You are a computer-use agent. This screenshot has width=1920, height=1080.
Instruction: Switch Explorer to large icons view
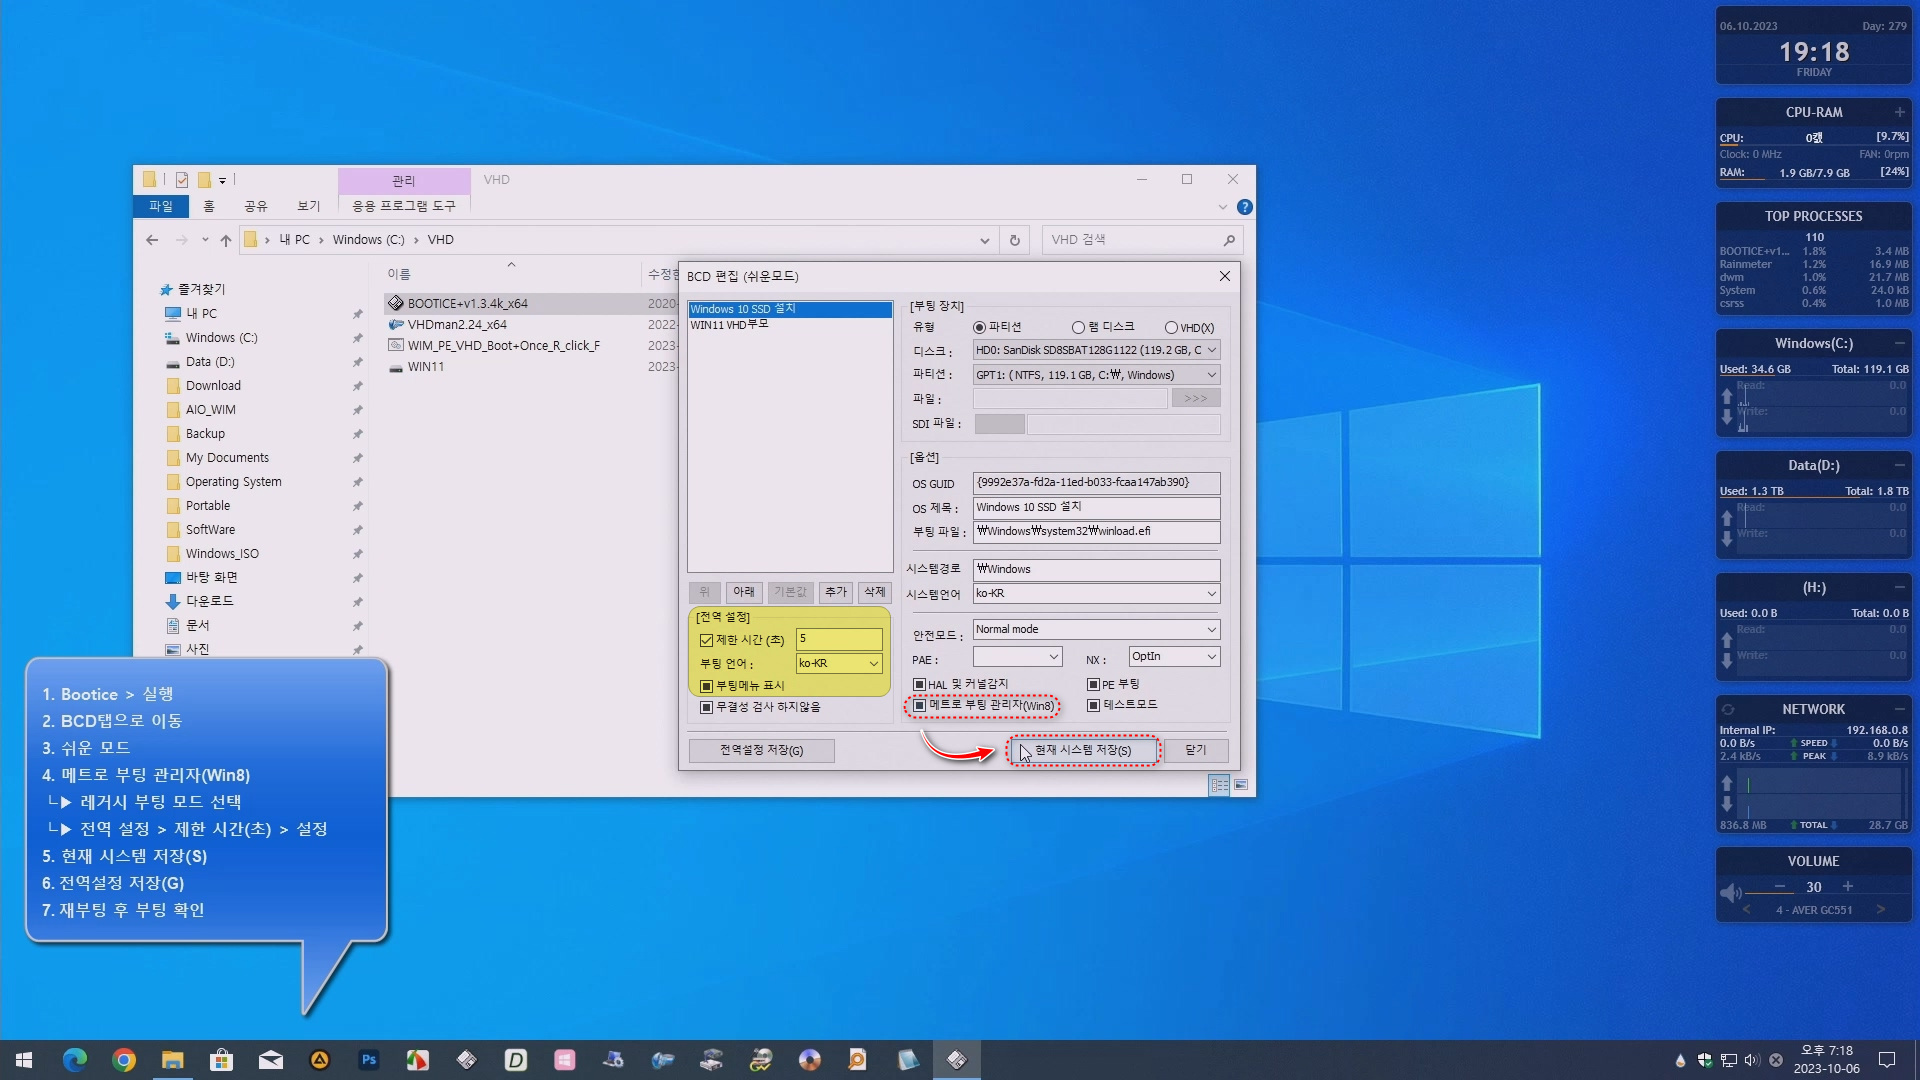(1241, 785)
